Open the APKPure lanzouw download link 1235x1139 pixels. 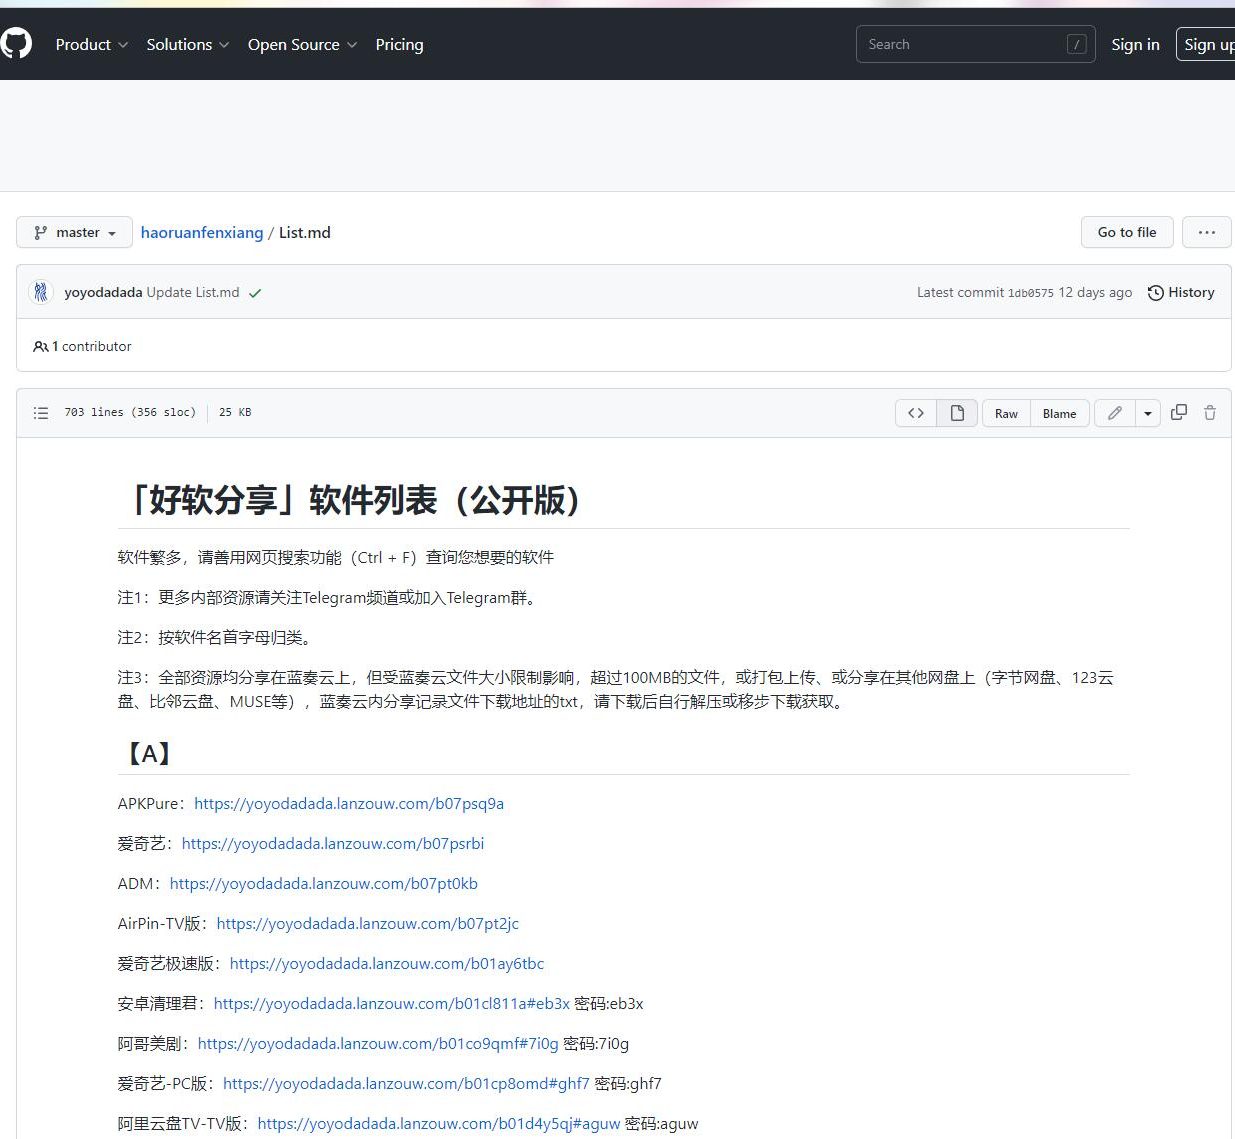[349, 804]
